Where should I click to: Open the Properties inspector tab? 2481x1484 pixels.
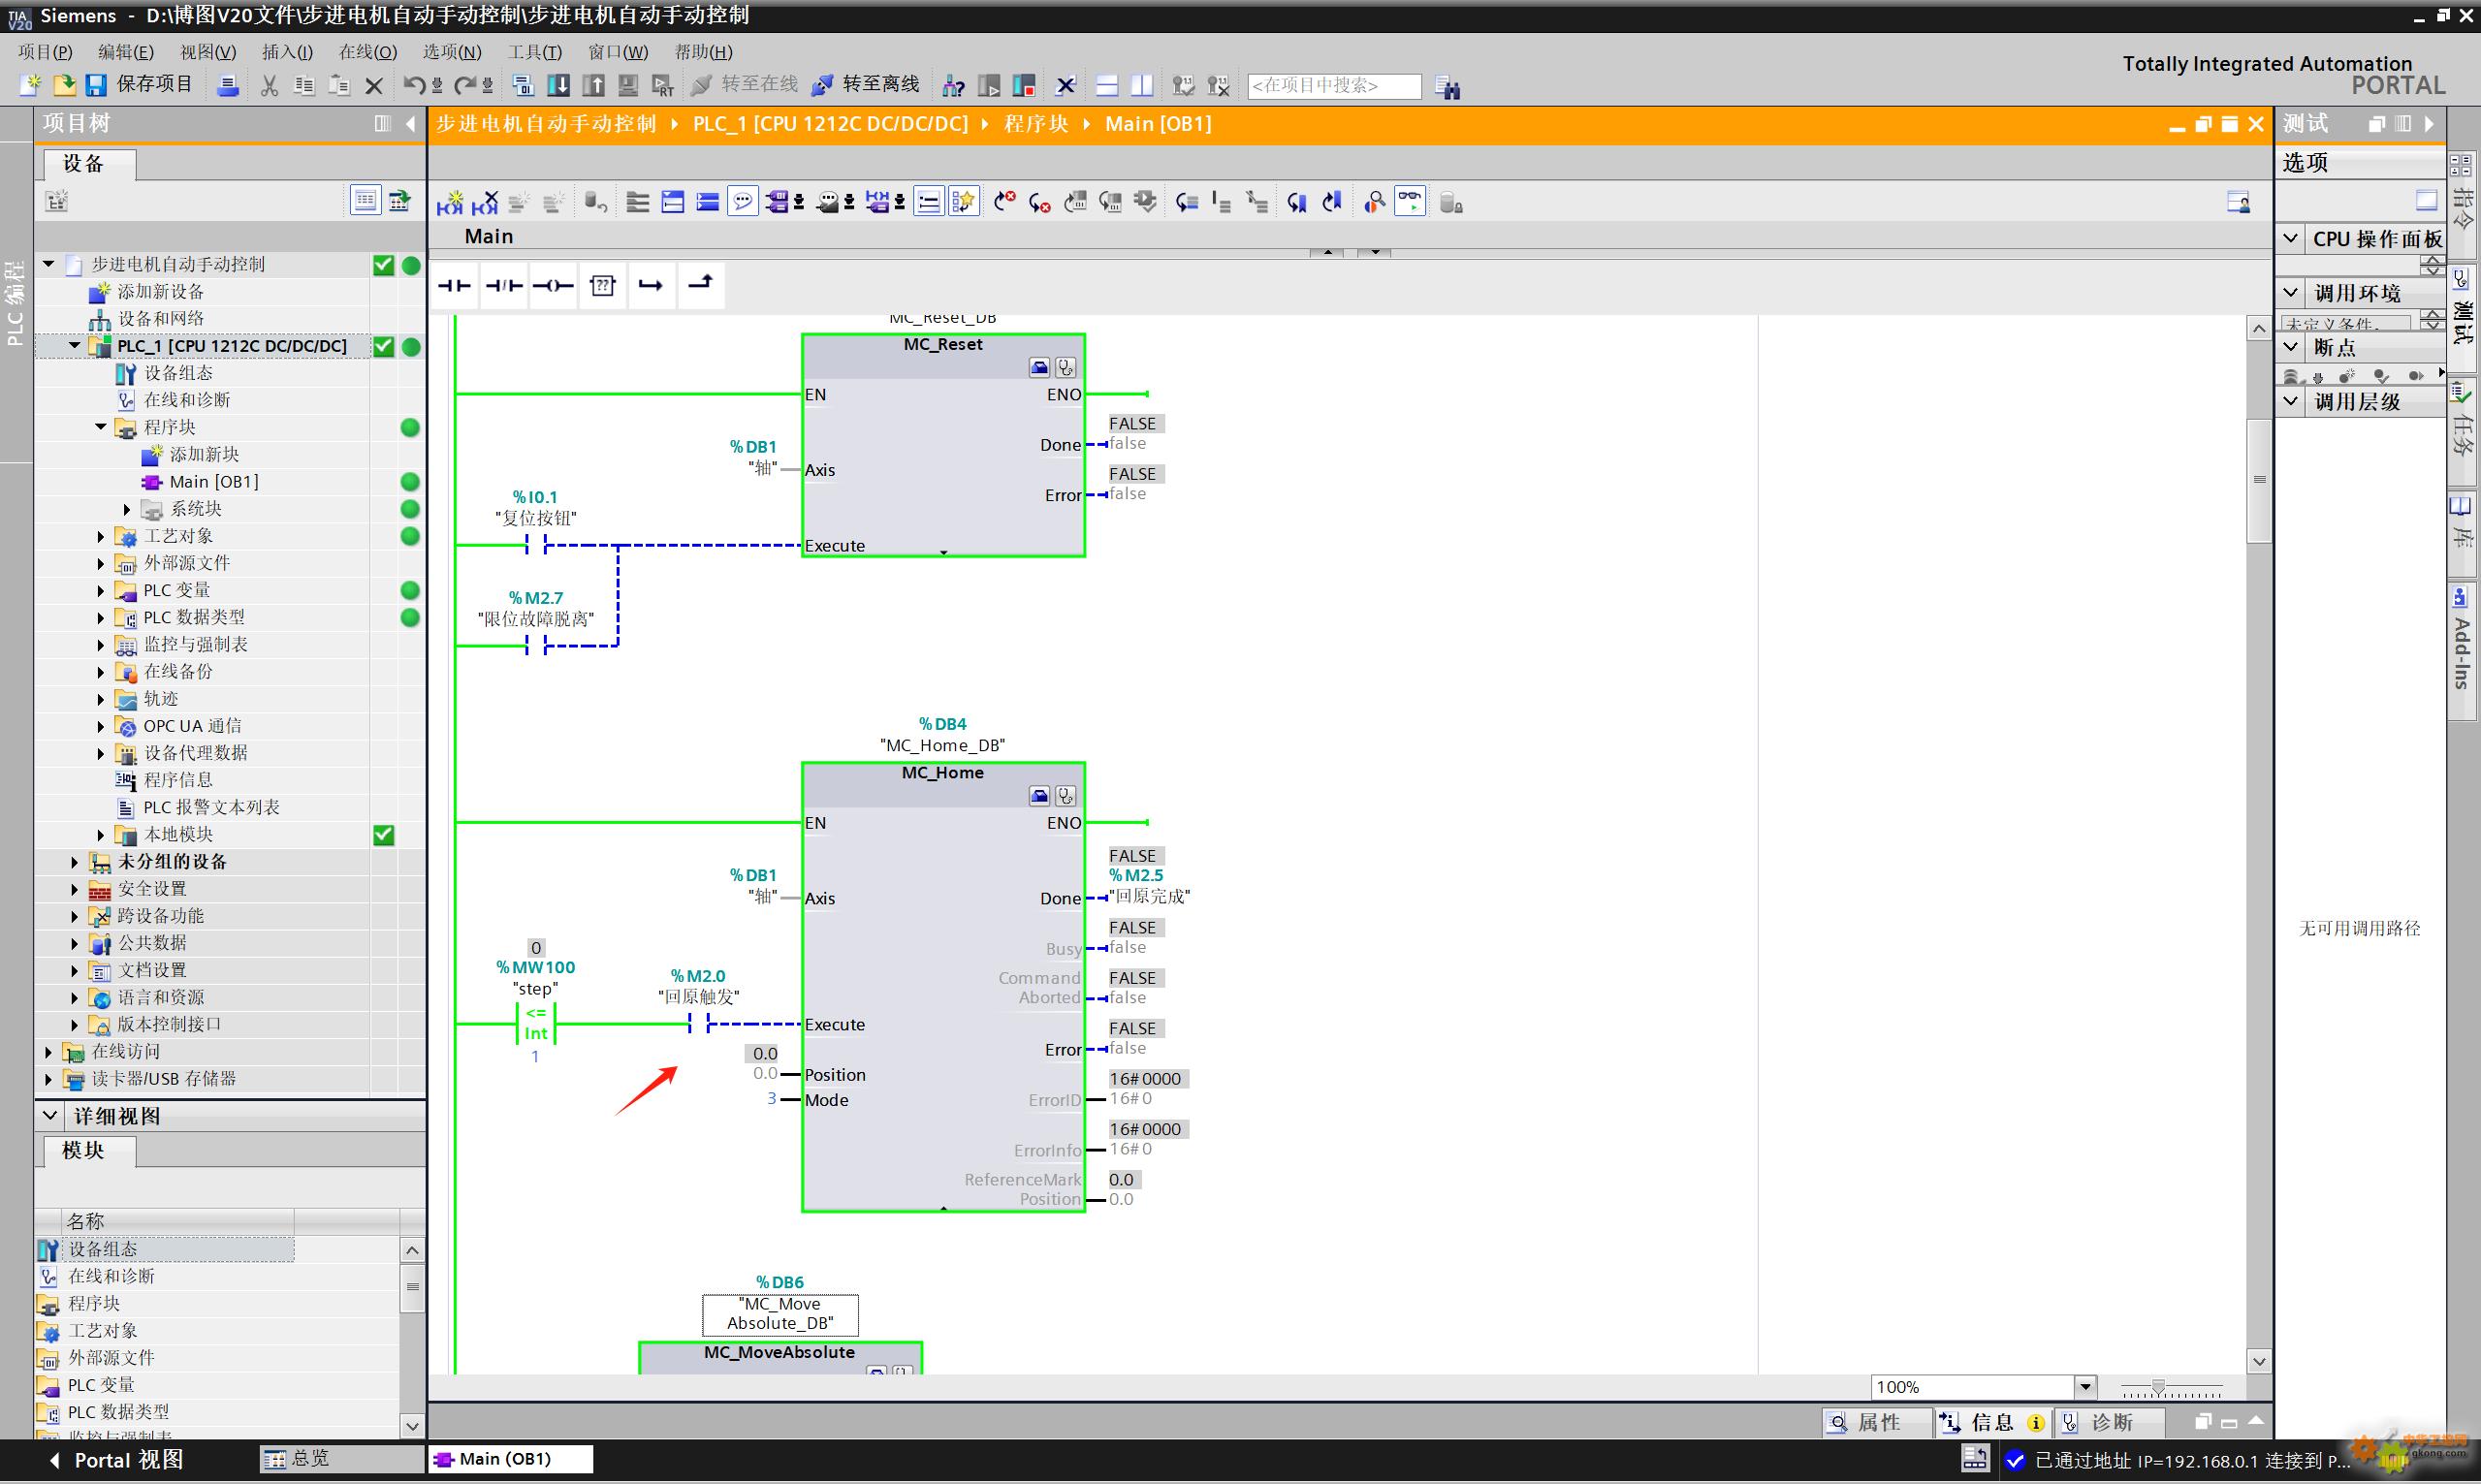click(1876, 1422)
